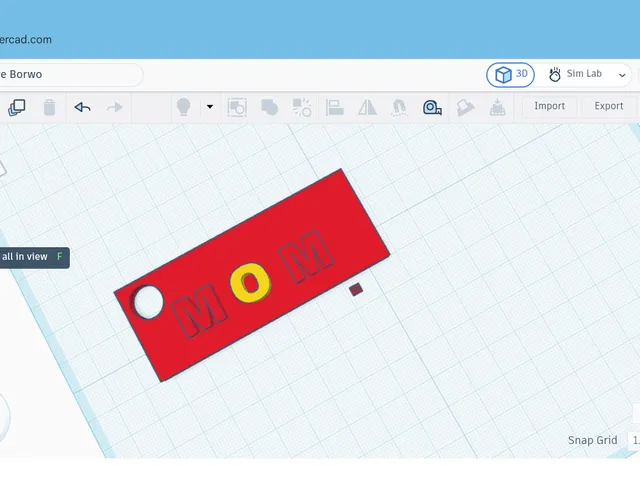This screenshot has height=480, width=640.
Task: Click the Duplicate and repeat icon
Action: coord(17,108)
